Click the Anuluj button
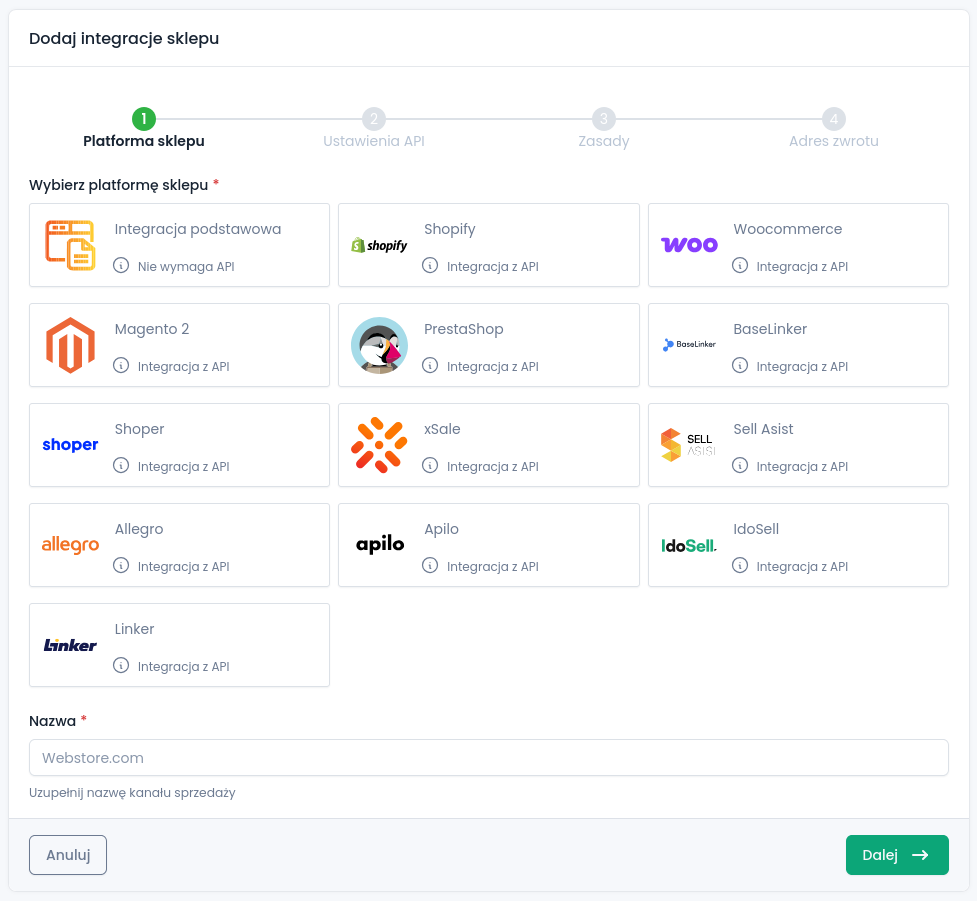Viewport: 977px width, 901px height. pyautogui.click(x=68, y=855)
